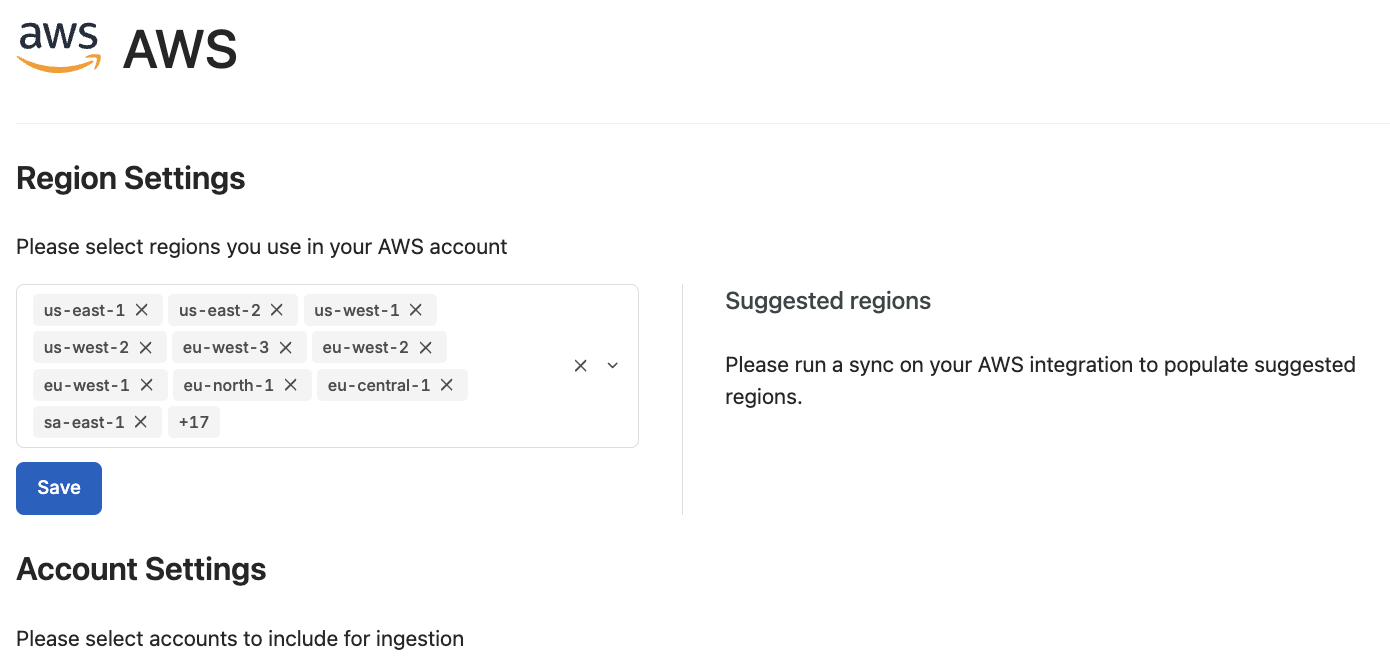Remove the eu-west-3 region tag

tap(286, 348)
